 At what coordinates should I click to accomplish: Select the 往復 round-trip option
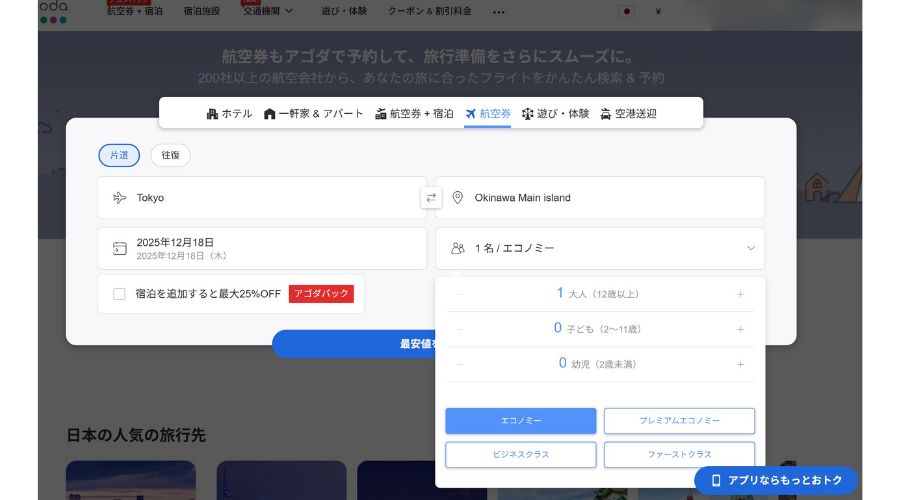coord(170,155)
